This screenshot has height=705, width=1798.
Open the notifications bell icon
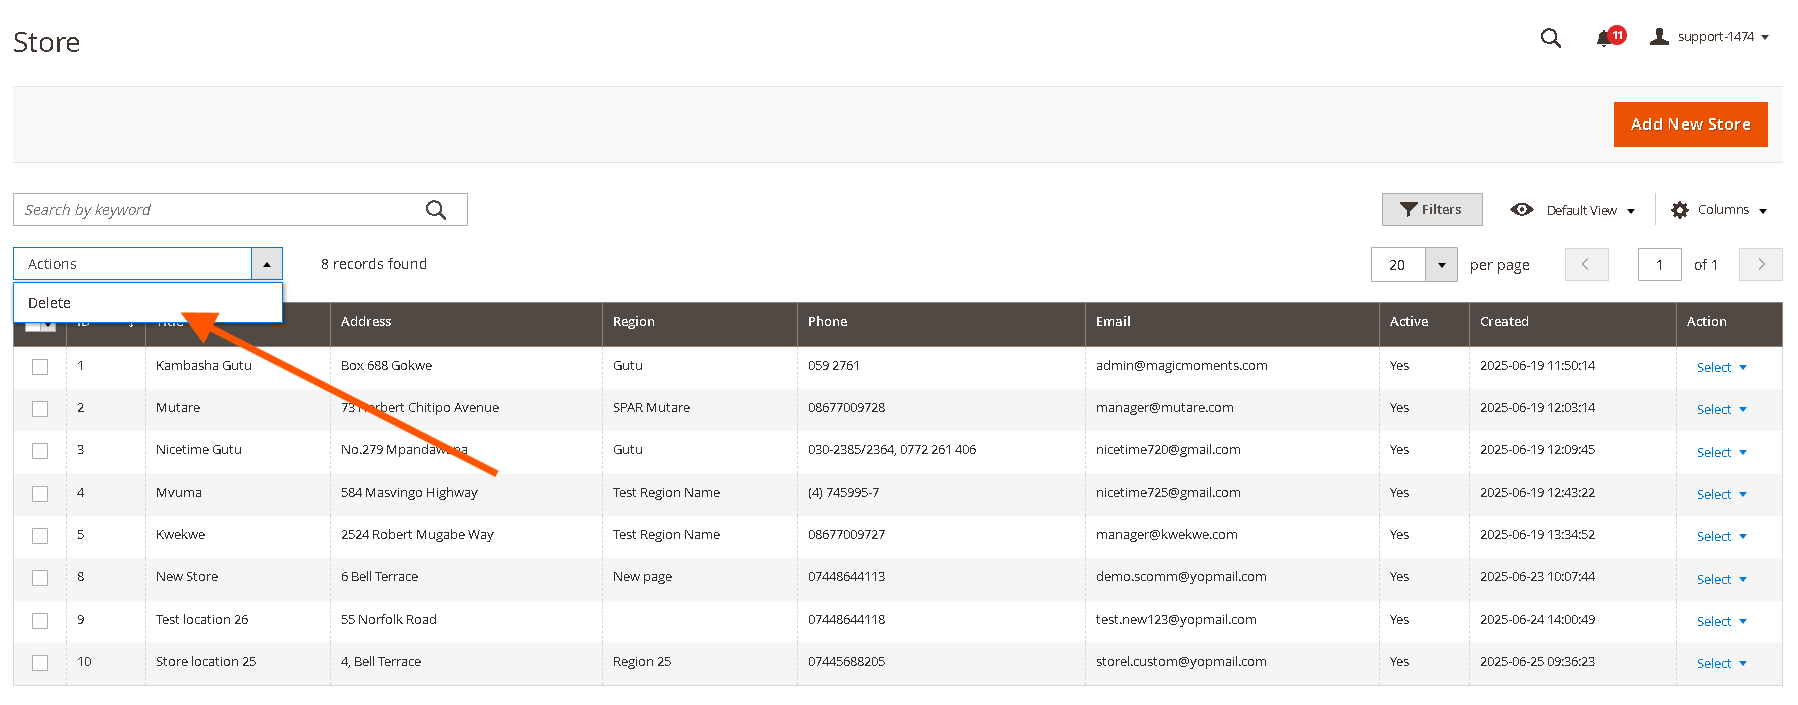pyautogui.click(x=1604, y=38)
